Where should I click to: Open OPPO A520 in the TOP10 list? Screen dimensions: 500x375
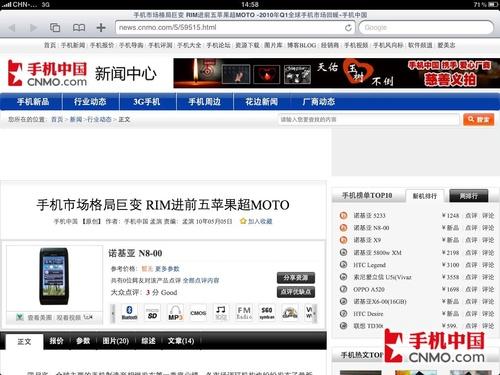369,289
